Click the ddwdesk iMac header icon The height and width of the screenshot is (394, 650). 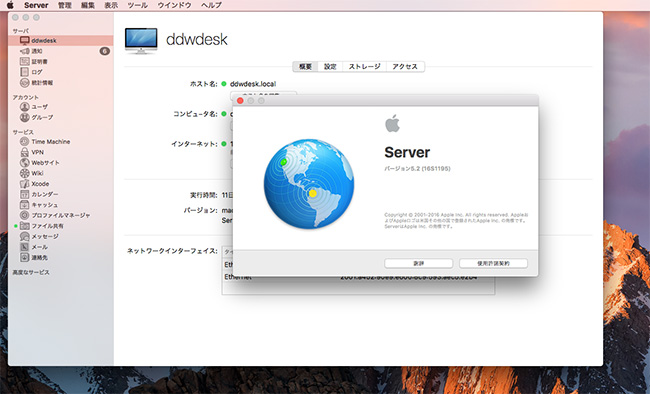click(x=141, y=41)
